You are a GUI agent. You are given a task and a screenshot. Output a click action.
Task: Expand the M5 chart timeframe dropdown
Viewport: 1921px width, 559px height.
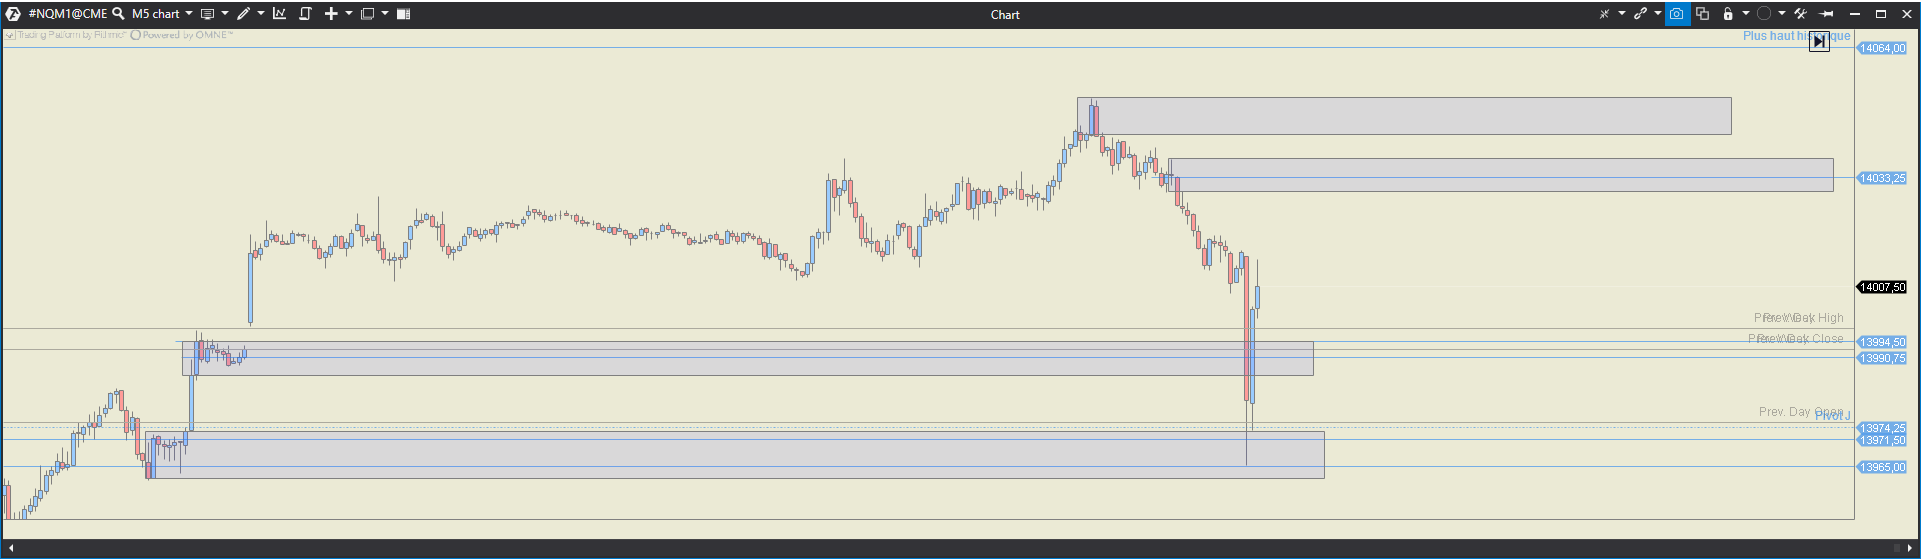(x=189, y=14)
